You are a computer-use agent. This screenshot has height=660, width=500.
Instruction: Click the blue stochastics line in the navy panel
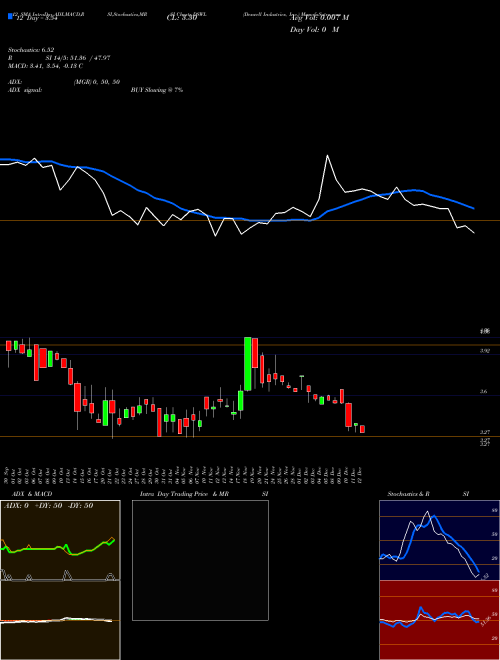tap(446, 536)
